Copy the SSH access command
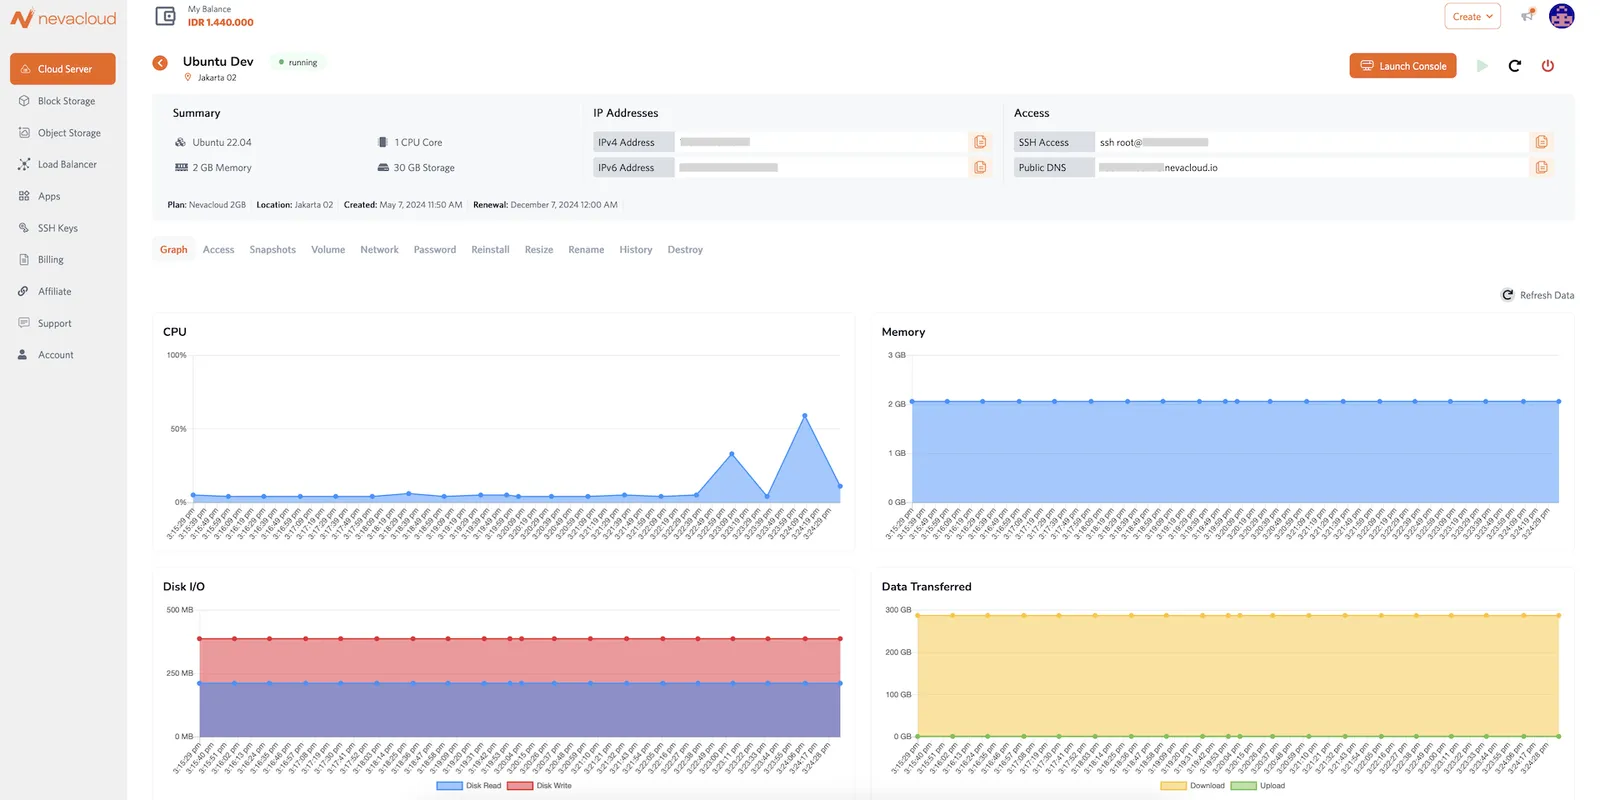This screenshot has width=1600, height=800. click(x=1541, y=142)
